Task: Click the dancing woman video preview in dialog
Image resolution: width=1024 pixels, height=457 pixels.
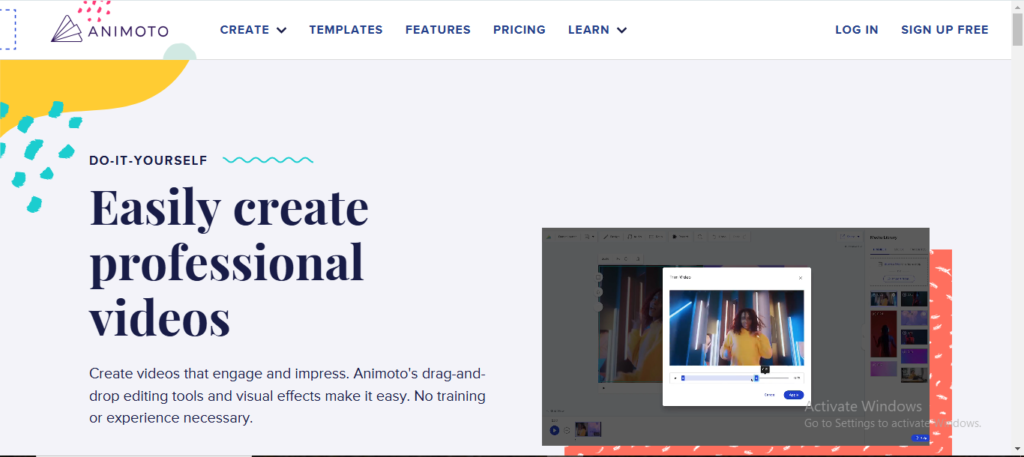Action: coord(737,328)
